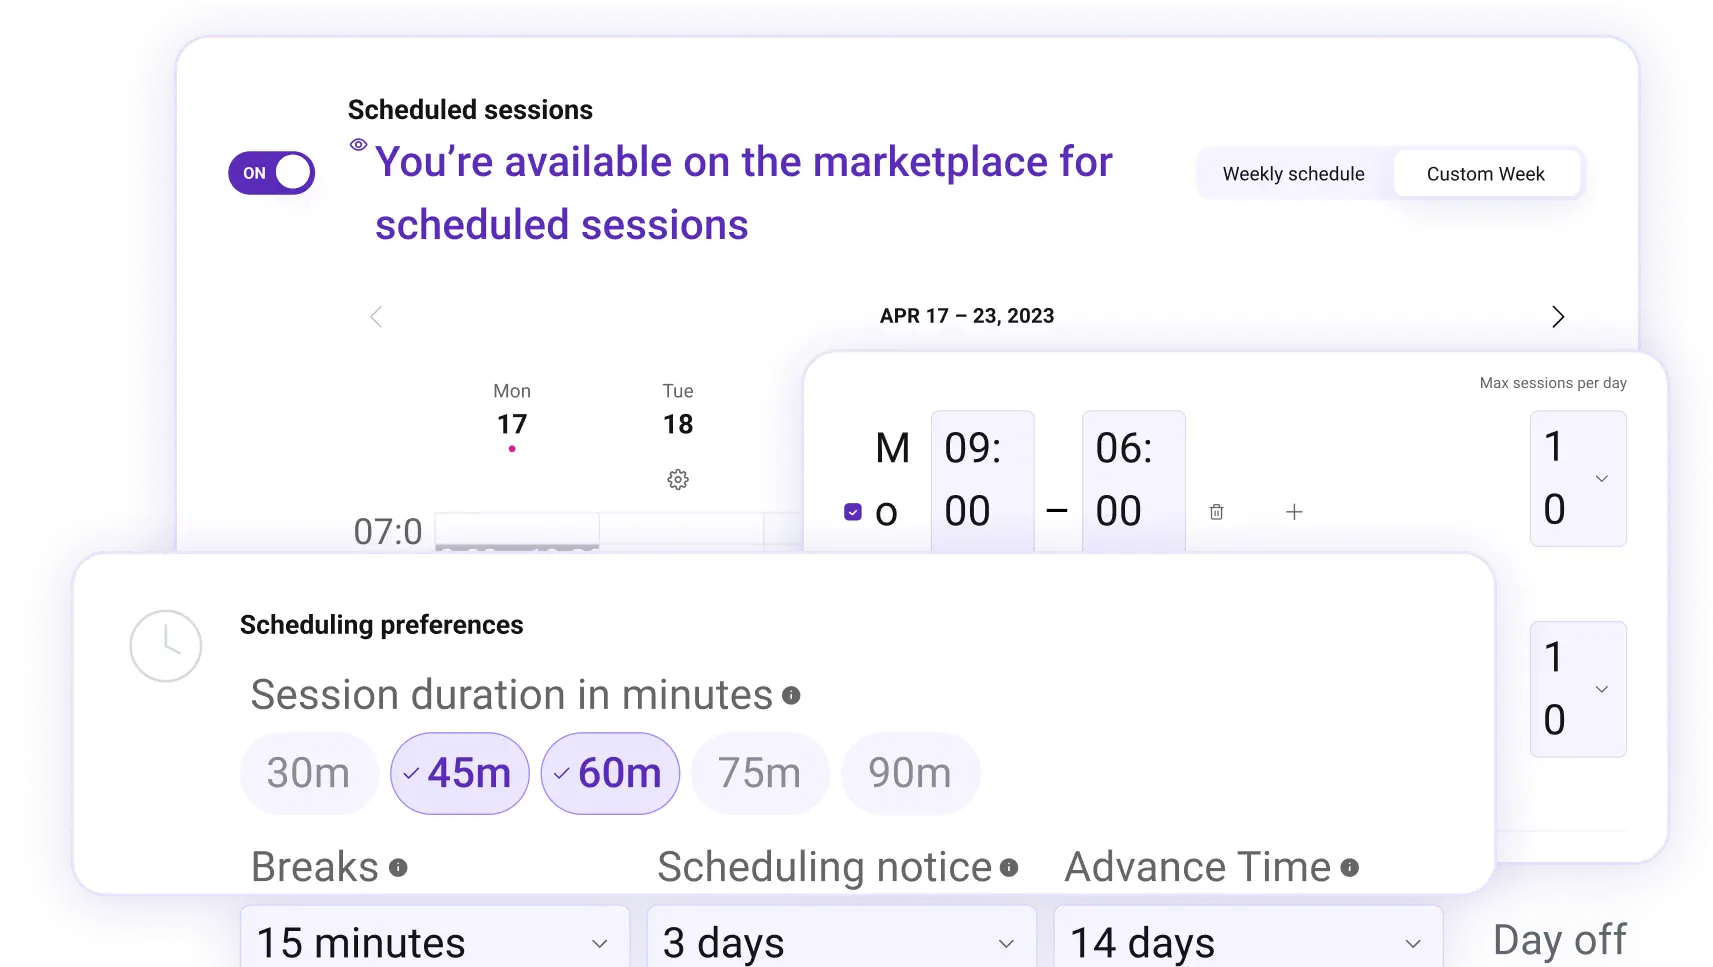View info about Breaks
1713x967 pixels.
tap(398, 868)
